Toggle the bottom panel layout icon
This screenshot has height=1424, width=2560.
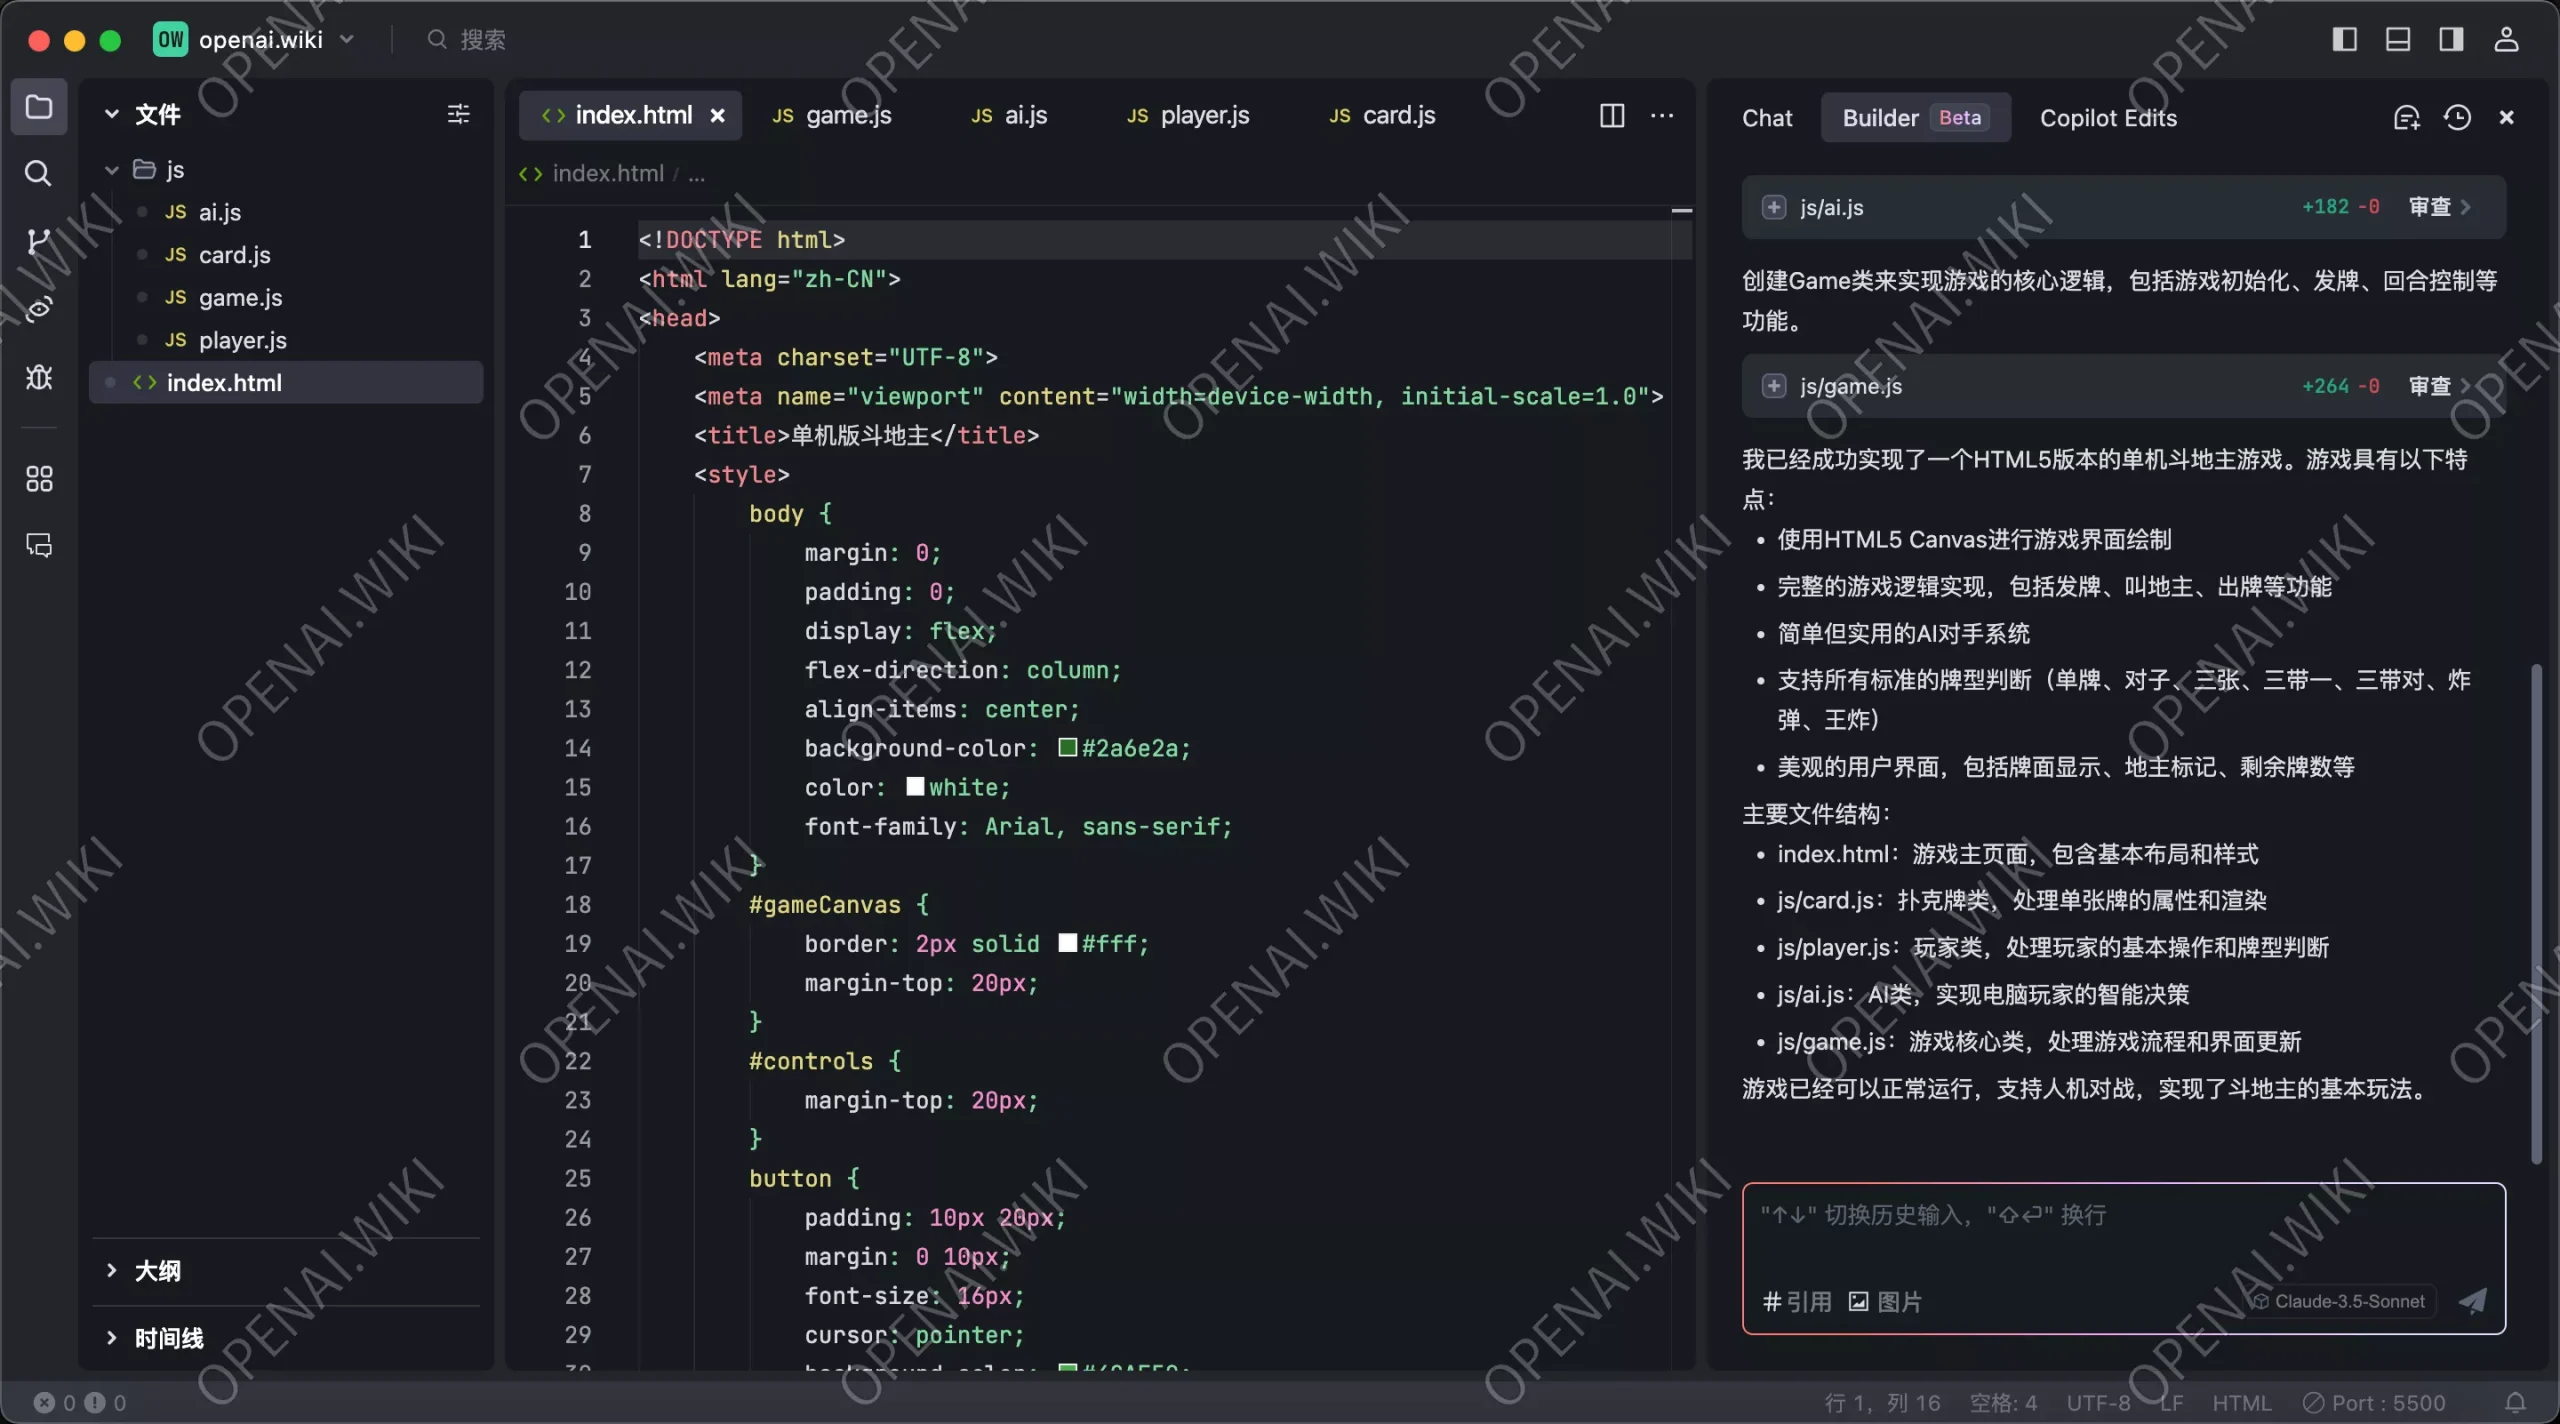click(x=2398, y=39)
